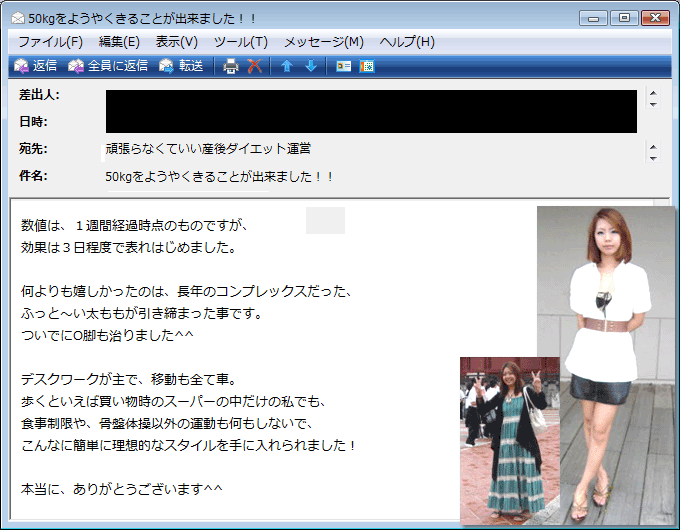The width and height of the screenshot is (680, 530).
Task: Click the up arrow beside the 宛先 field
Action: [x=653, y=147]
